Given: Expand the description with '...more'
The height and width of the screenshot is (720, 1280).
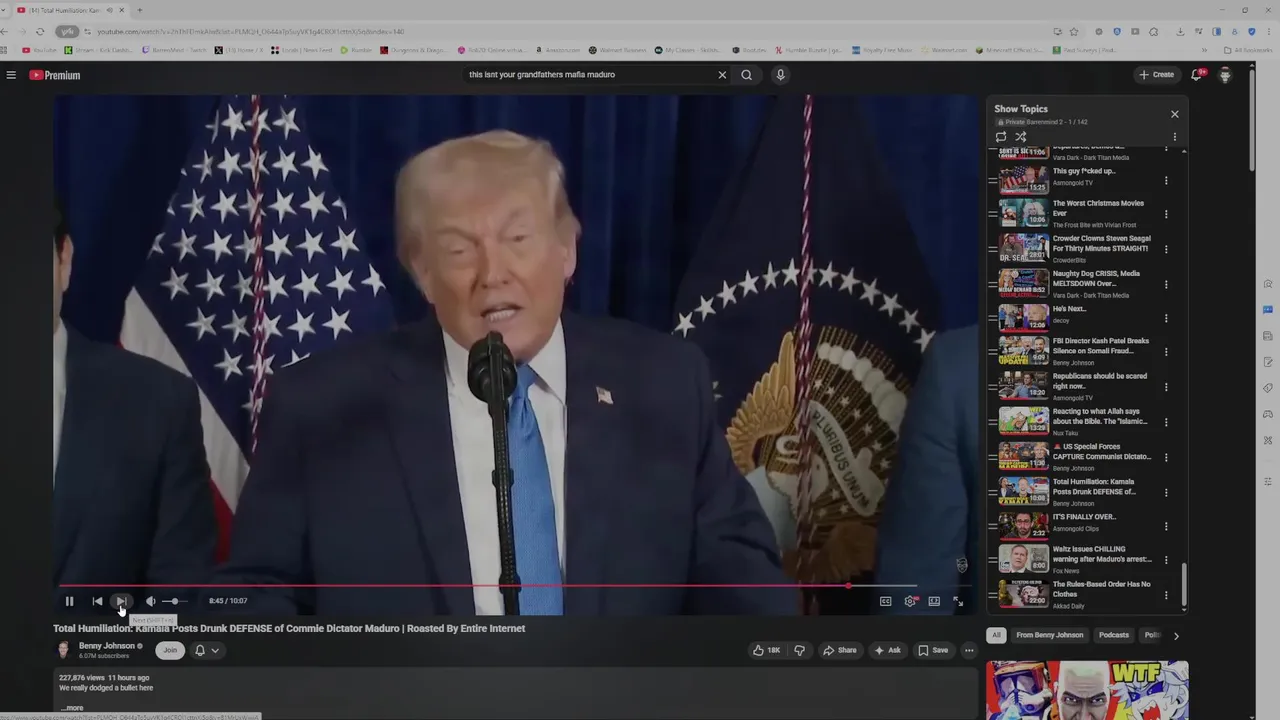Looking at the screenshot, I should coord(72,708).
